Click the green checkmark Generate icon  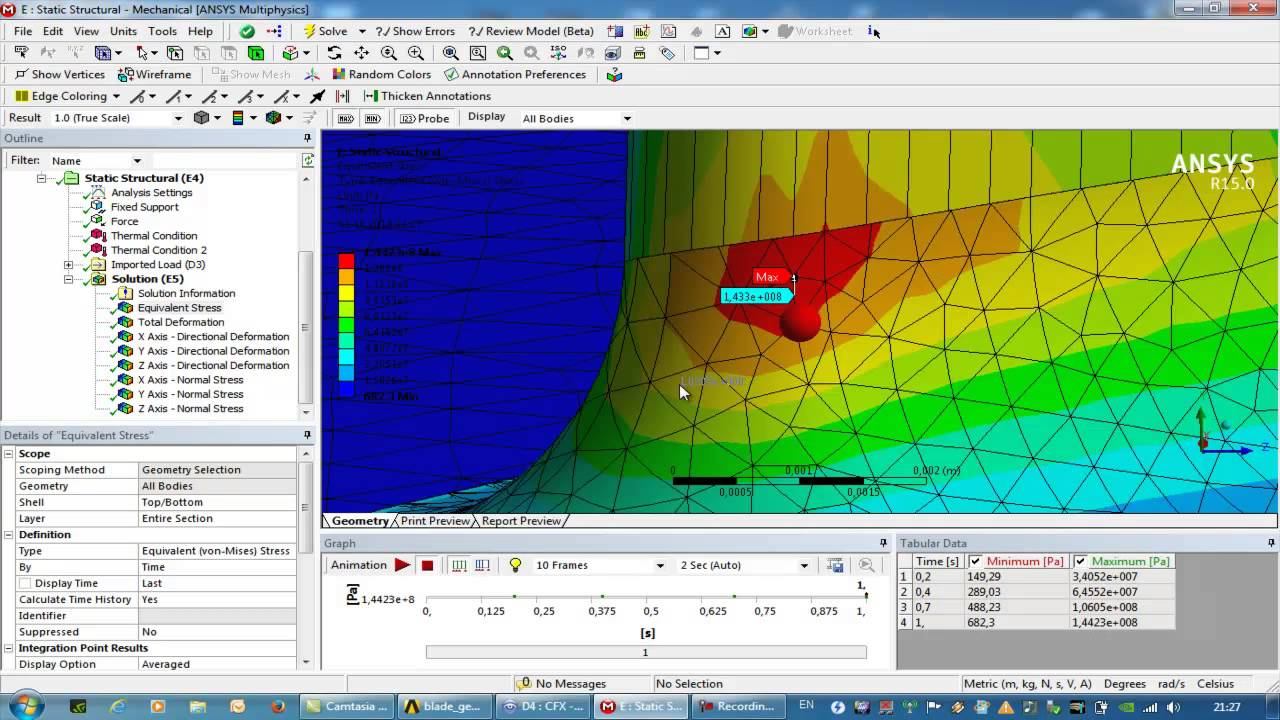coord(247,31)
